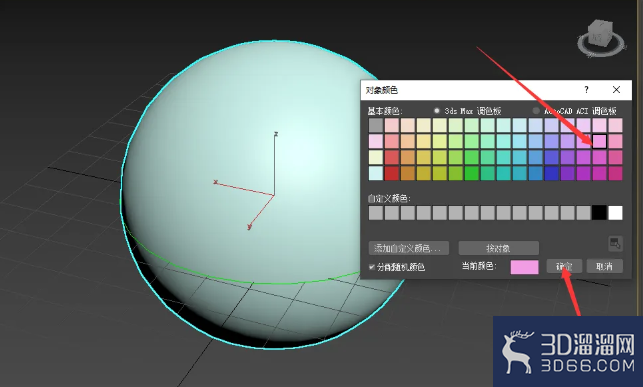Select the pale yellow swatch in the first palette column
The image size is (643, 387).
pos(376,157)
